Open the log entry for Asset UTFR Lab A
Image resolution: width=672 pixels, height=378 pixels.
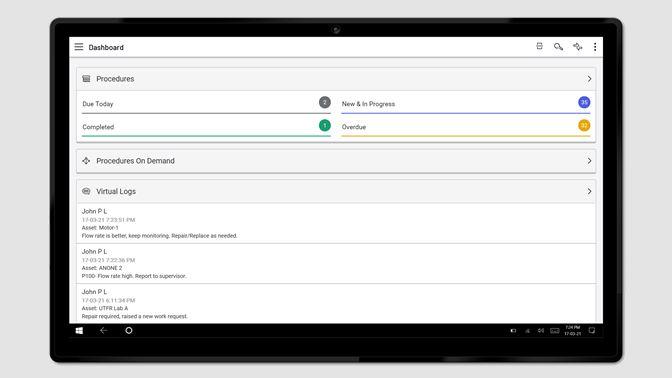(x=336, y=303)
